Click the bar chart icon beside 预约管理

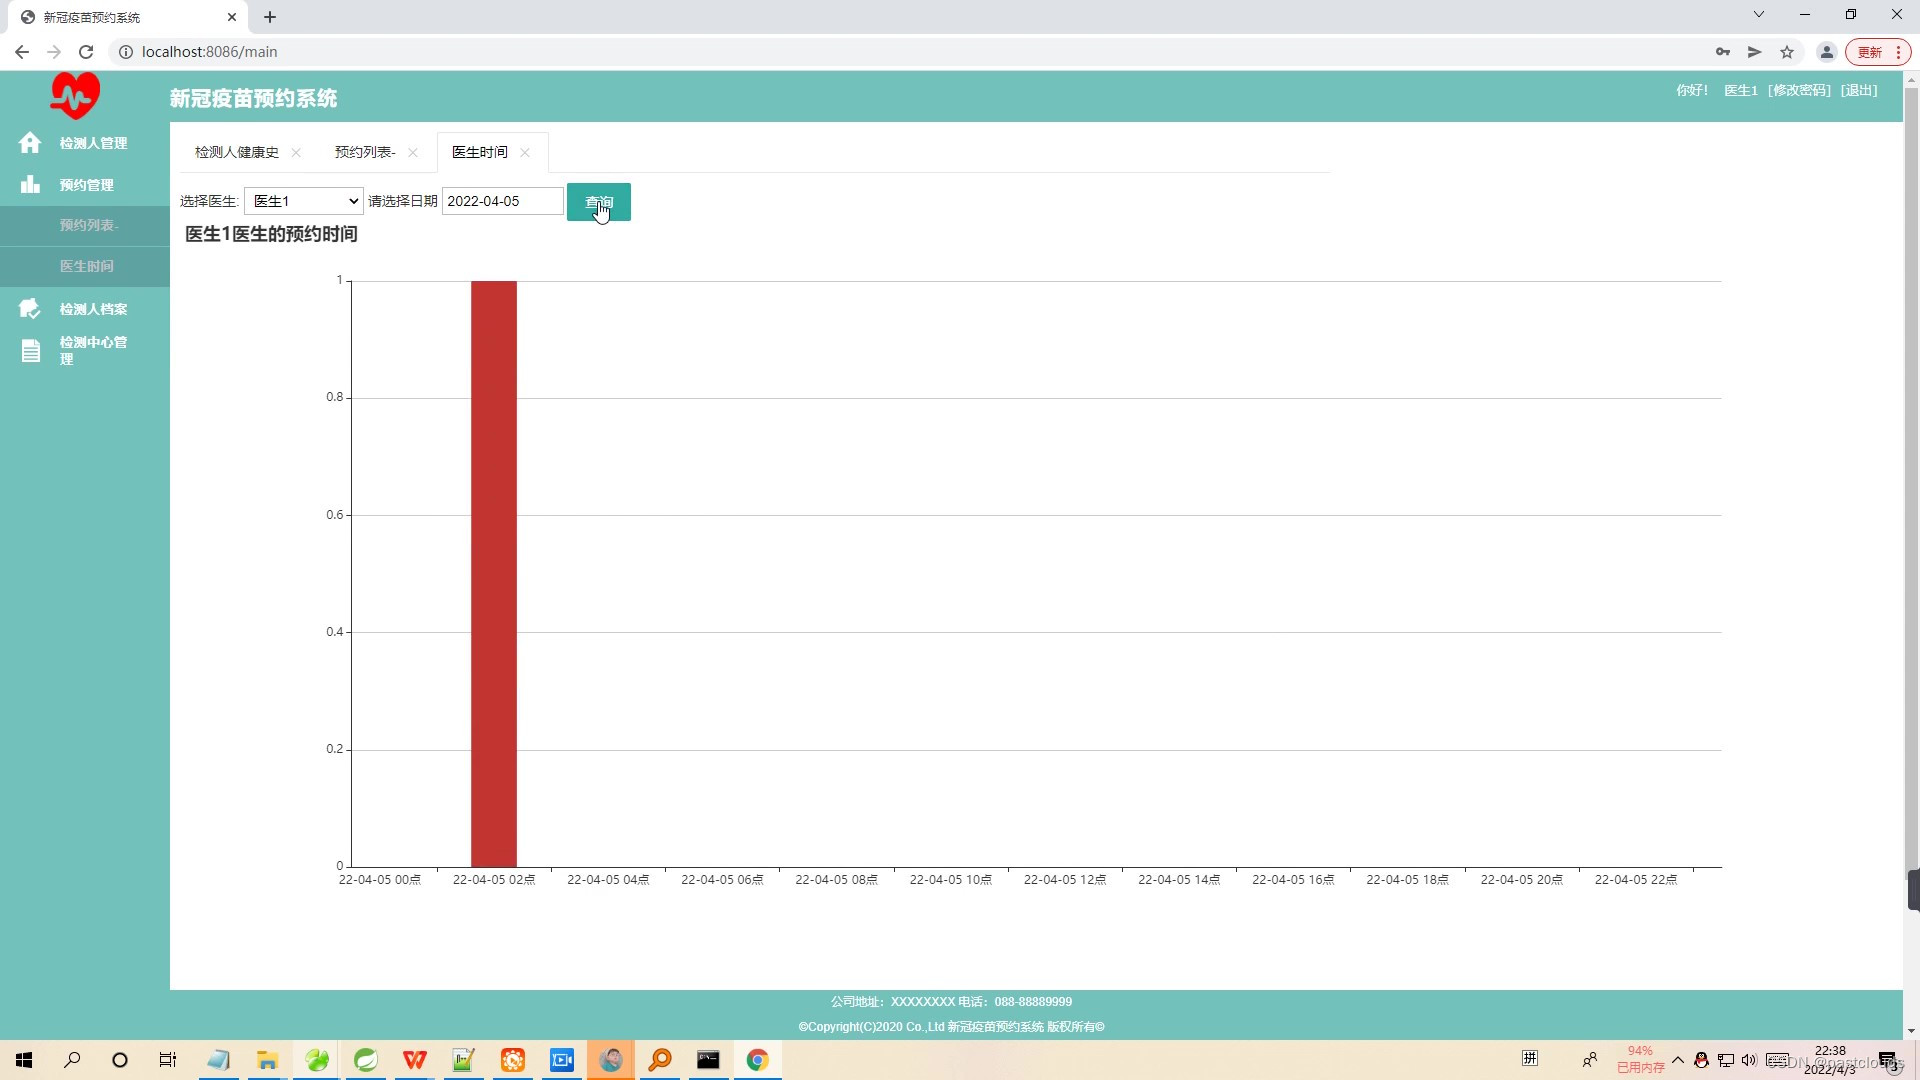coord(30,185)
